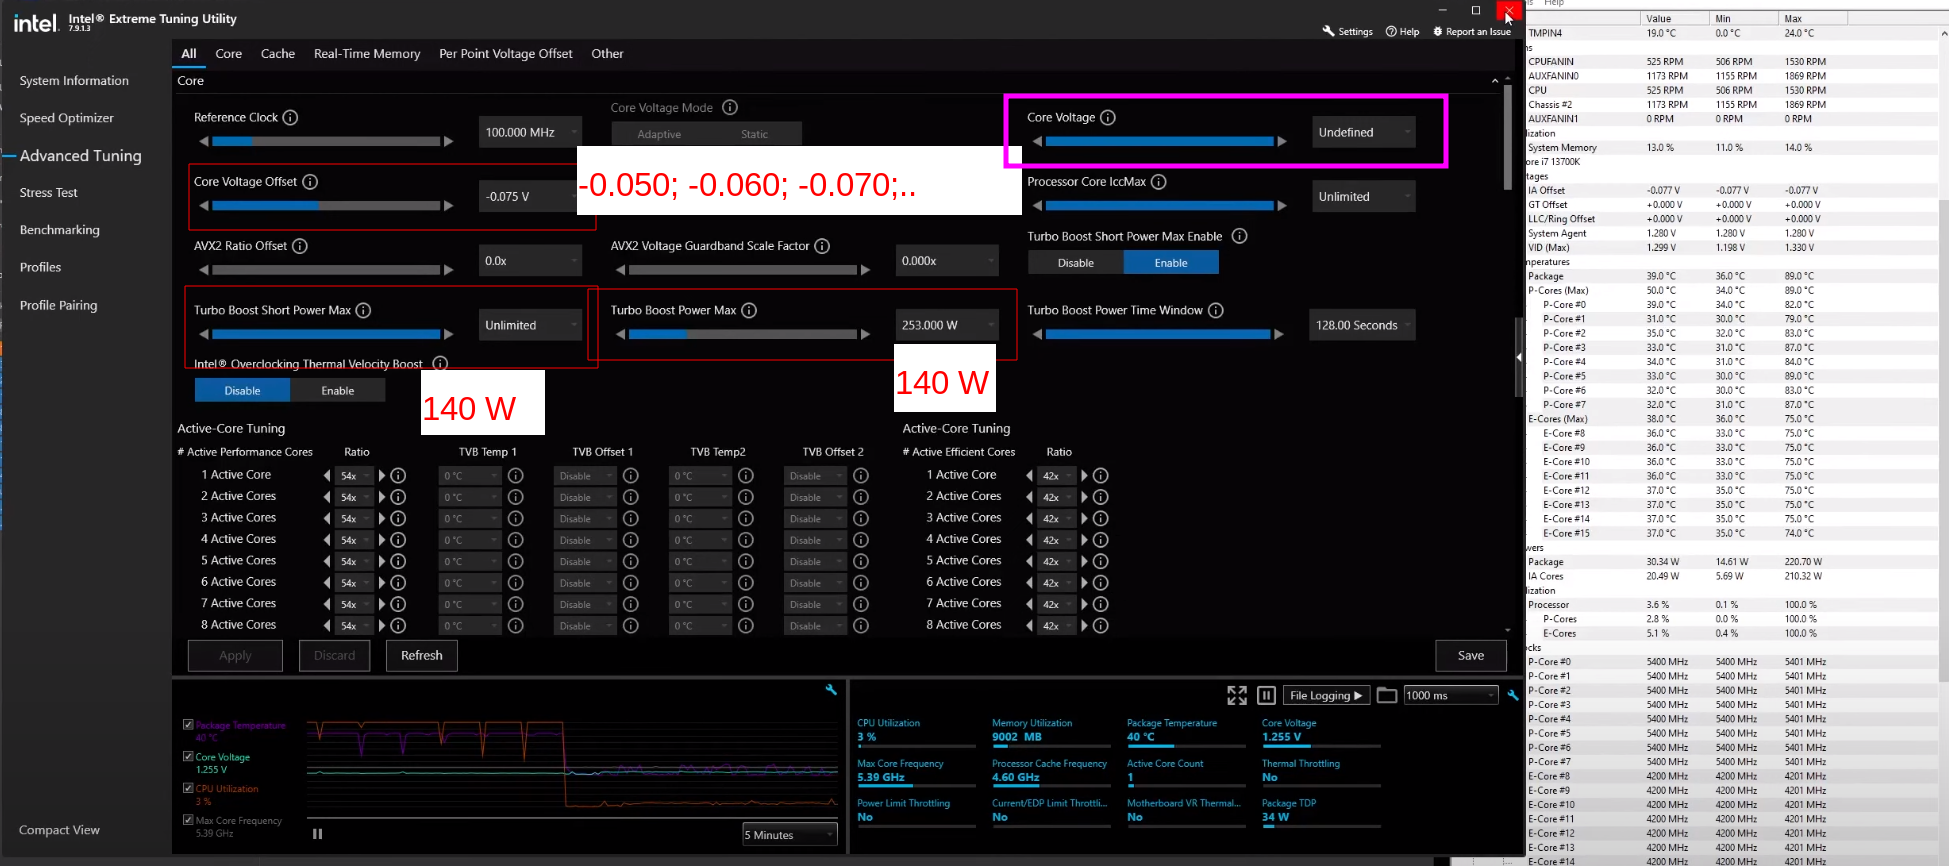The width and height of the screenshot is (1949, 866).
Task: Open the AVX2 Ratio Offset 0.0x dropdown
Action: click(530, 260)
